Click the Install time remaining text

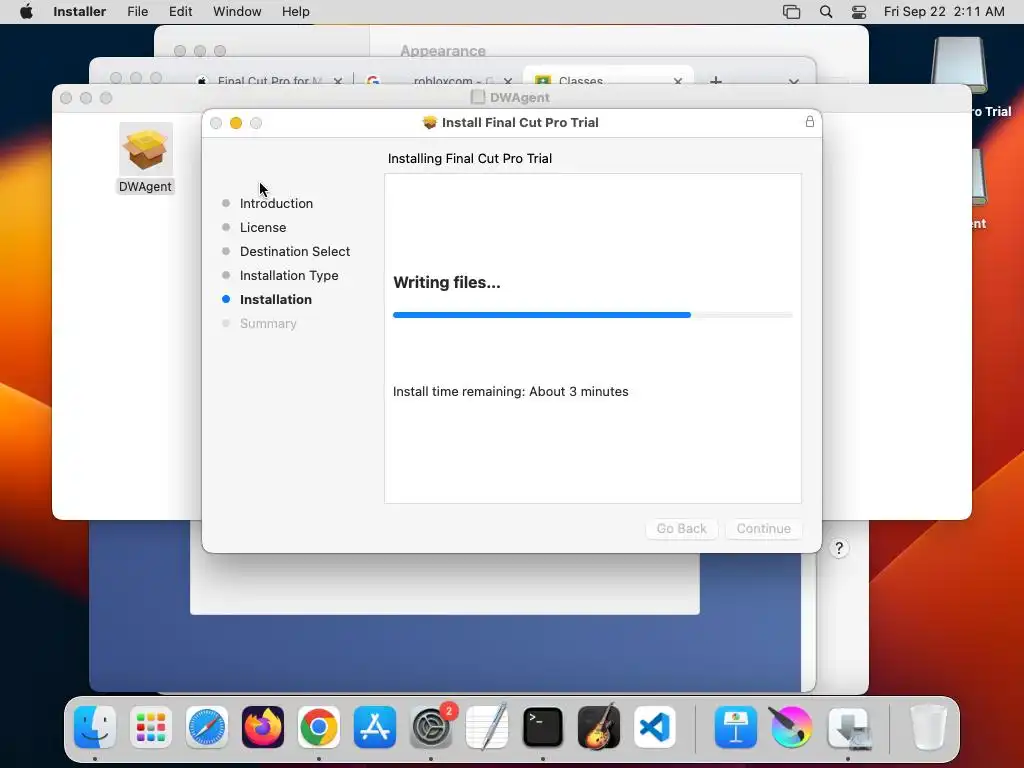[510, 391]
